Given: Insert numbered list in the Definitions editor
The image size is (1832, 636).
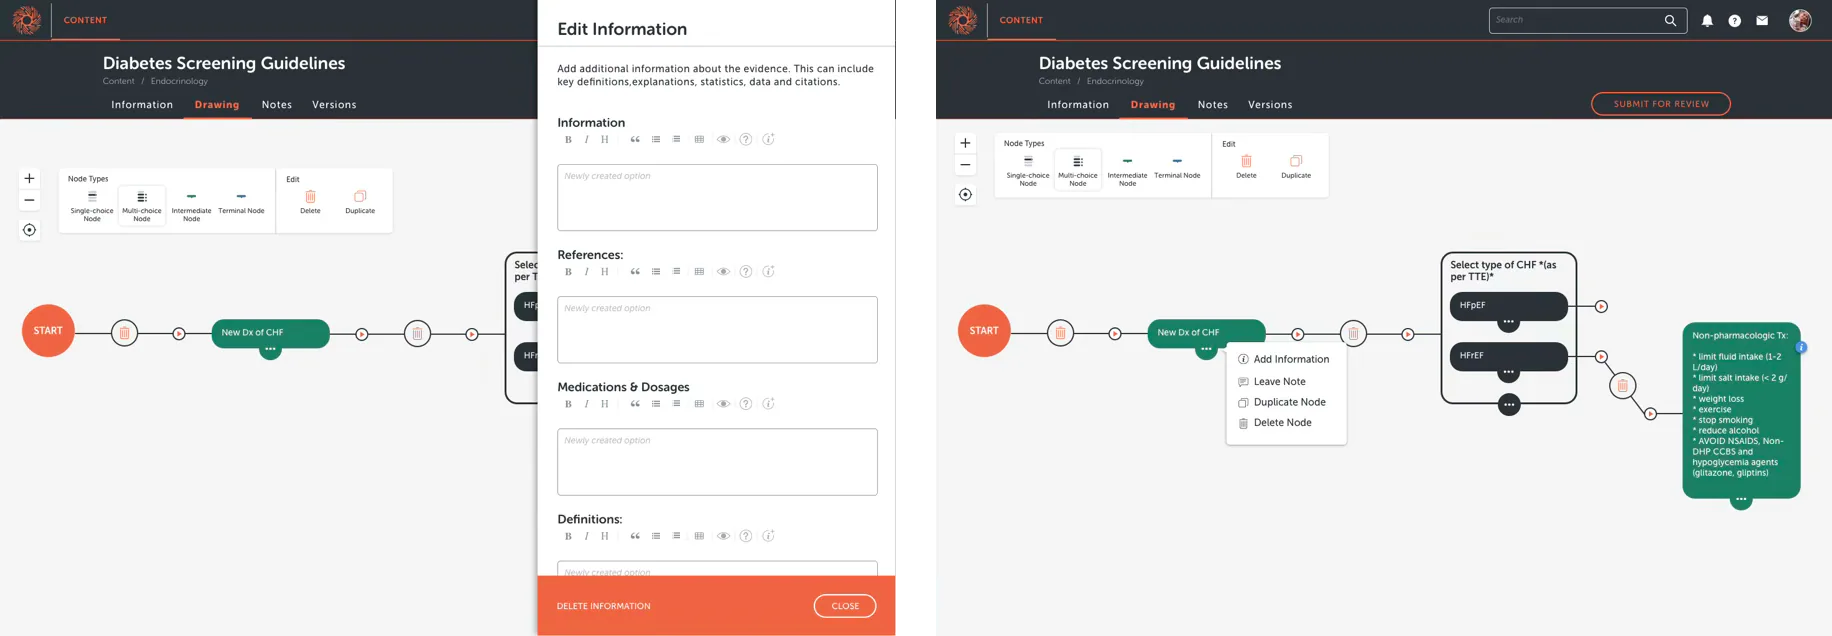Looking at the screenshot, I should [x=677, y=536].
